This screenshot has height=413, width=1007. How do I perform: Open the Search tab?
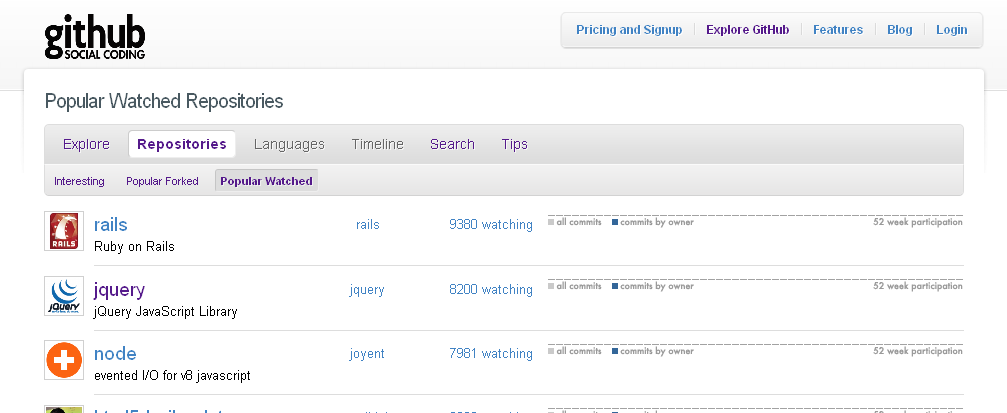pyautogui.click(x=452, y=144)
